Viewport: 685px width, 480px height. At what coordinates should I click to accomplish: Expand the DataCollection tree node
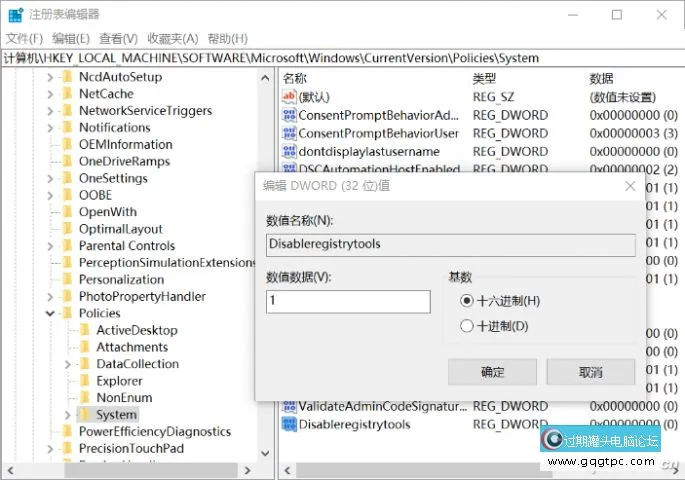67,364
